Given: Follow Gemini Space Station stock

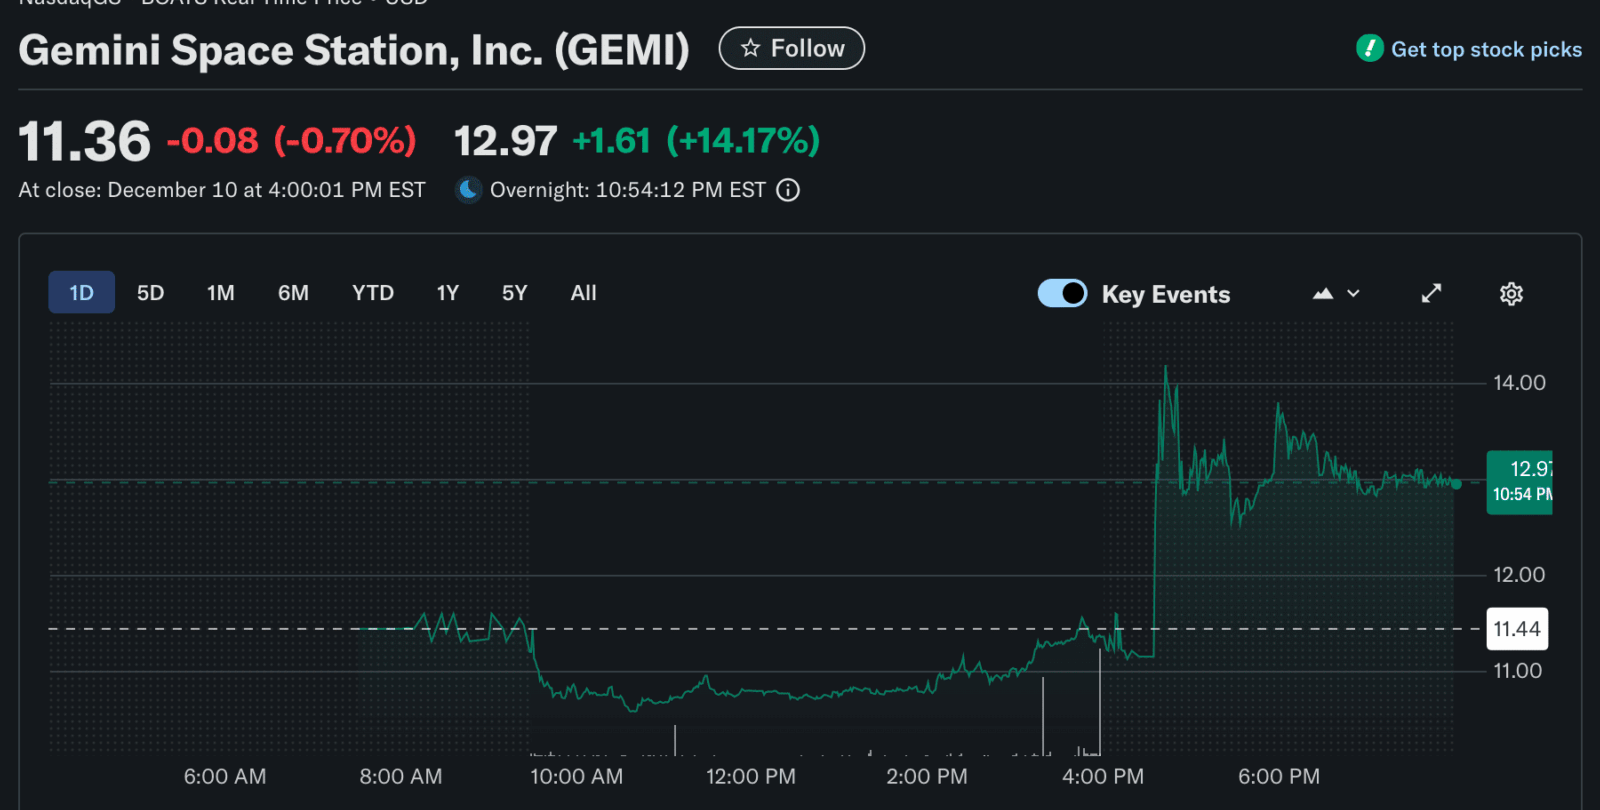Looking at the screenshot, I should tap(792, 48).
